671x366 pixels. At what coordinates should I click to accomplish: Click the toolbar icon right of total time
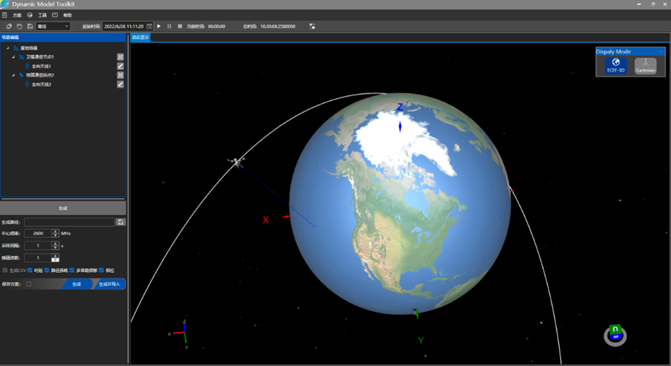coord(312,26)
